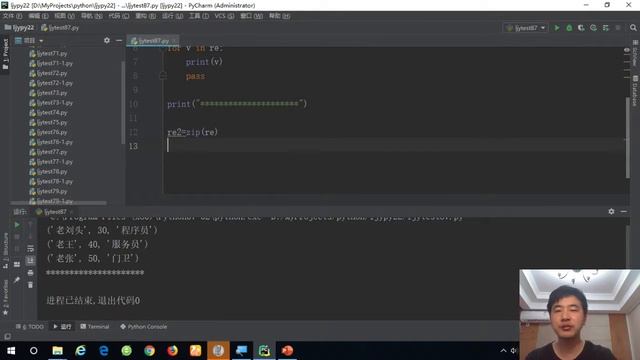Open the 帮助 (H) menu
Viewport: 640px width, 360px height.
(279, 16)
